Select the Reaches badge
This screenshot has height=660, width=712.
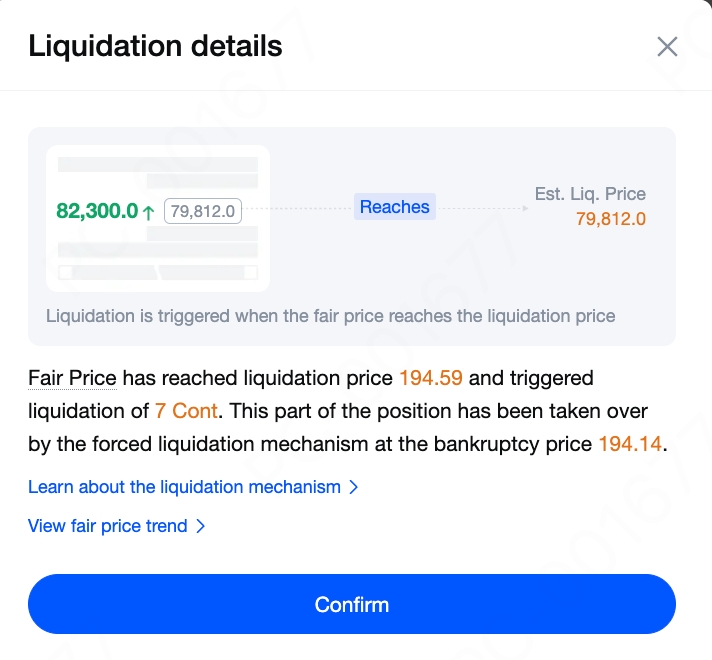coord(395,207)
